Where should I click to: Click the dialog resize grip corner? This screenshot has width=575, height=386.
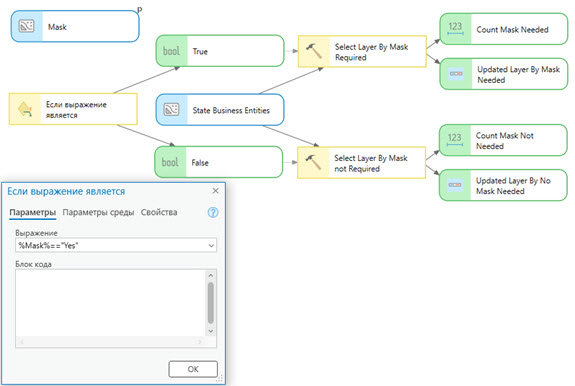(220, 379)
